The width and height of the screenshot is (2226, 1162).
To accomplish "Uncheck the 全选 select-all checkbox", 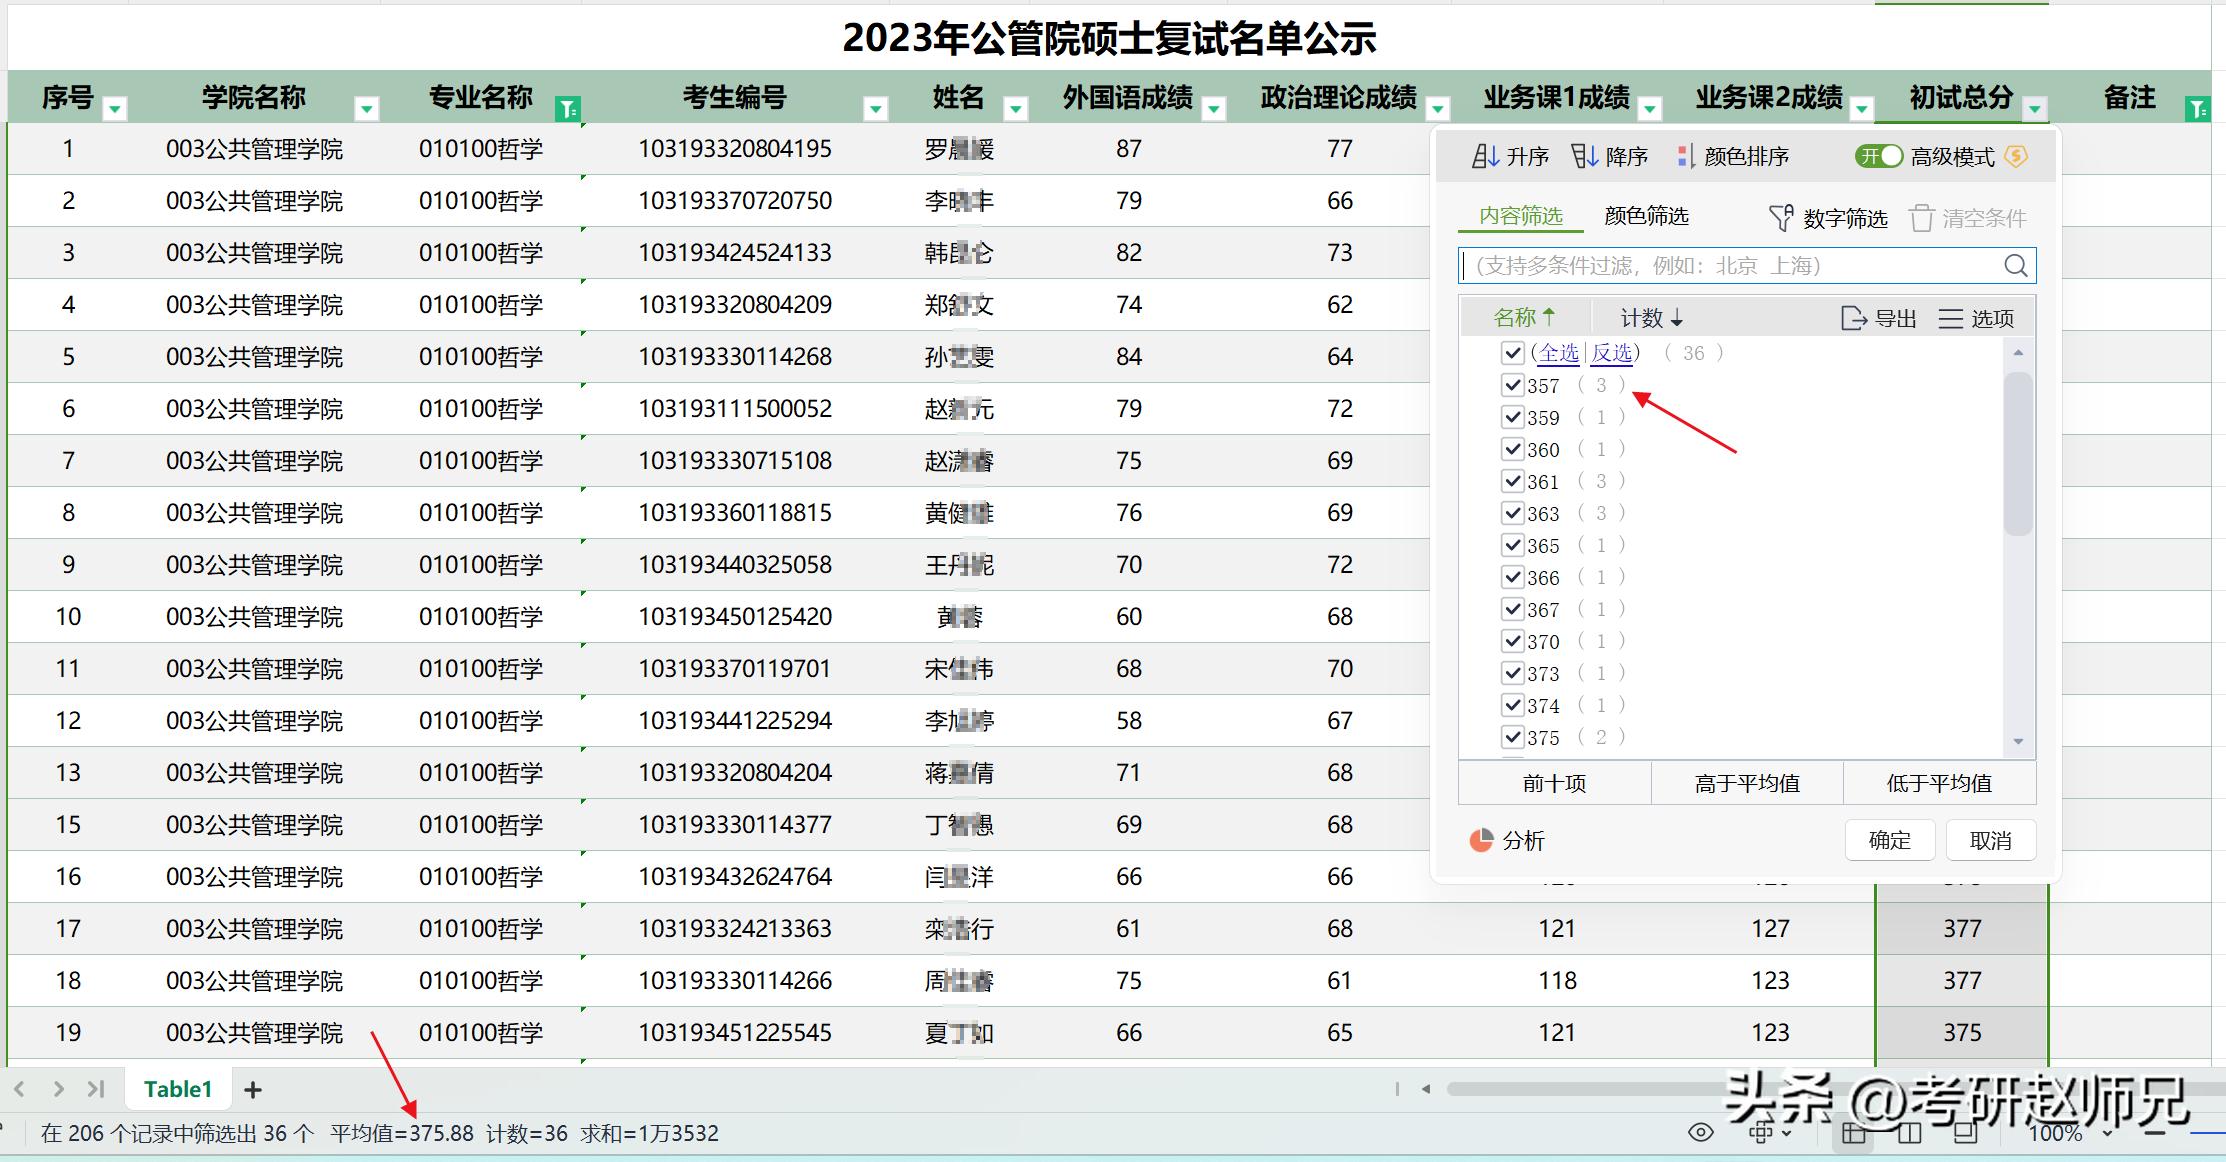I will click(x=1513, y=353).
